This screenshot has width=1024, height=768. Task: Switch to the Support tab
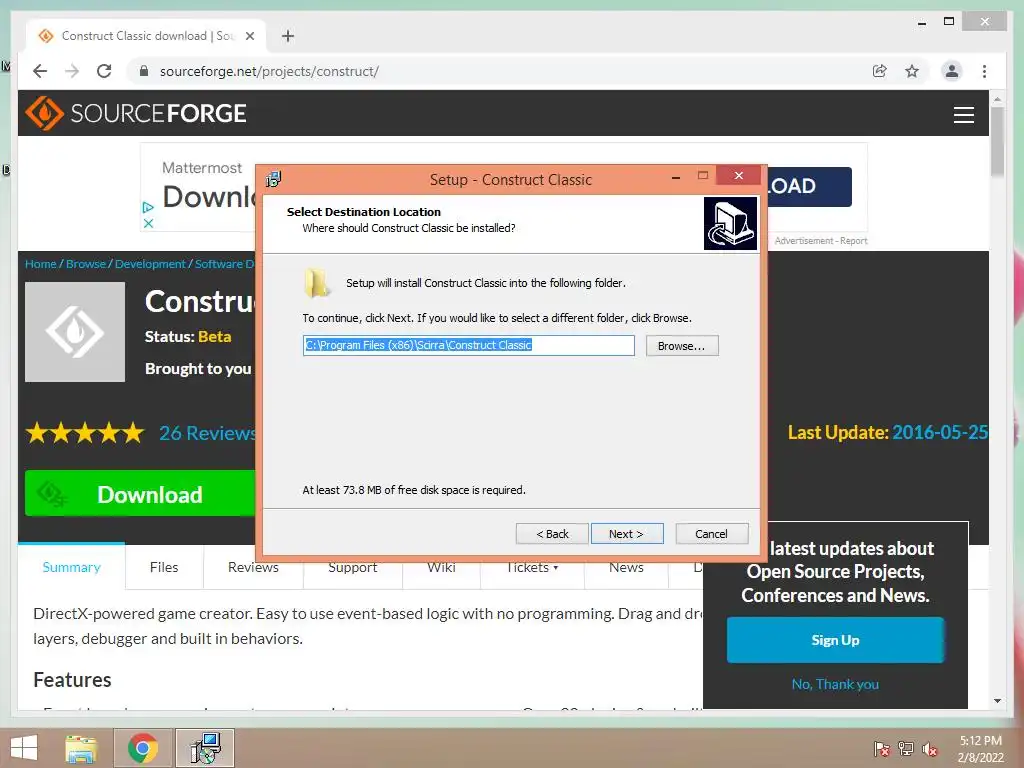point(353,567)
